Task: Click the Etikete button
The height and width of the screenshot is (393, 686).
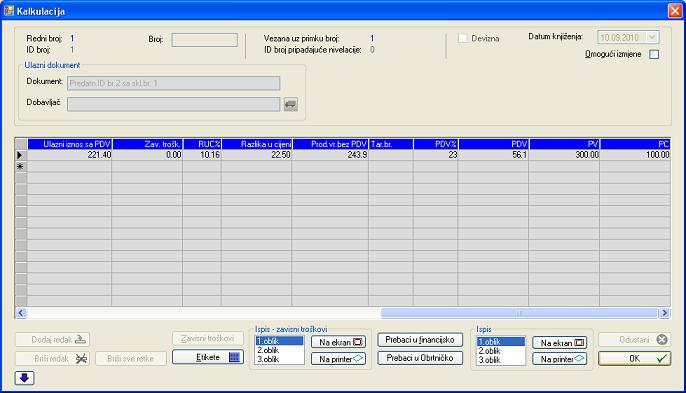Action: (x=208, y=357)
